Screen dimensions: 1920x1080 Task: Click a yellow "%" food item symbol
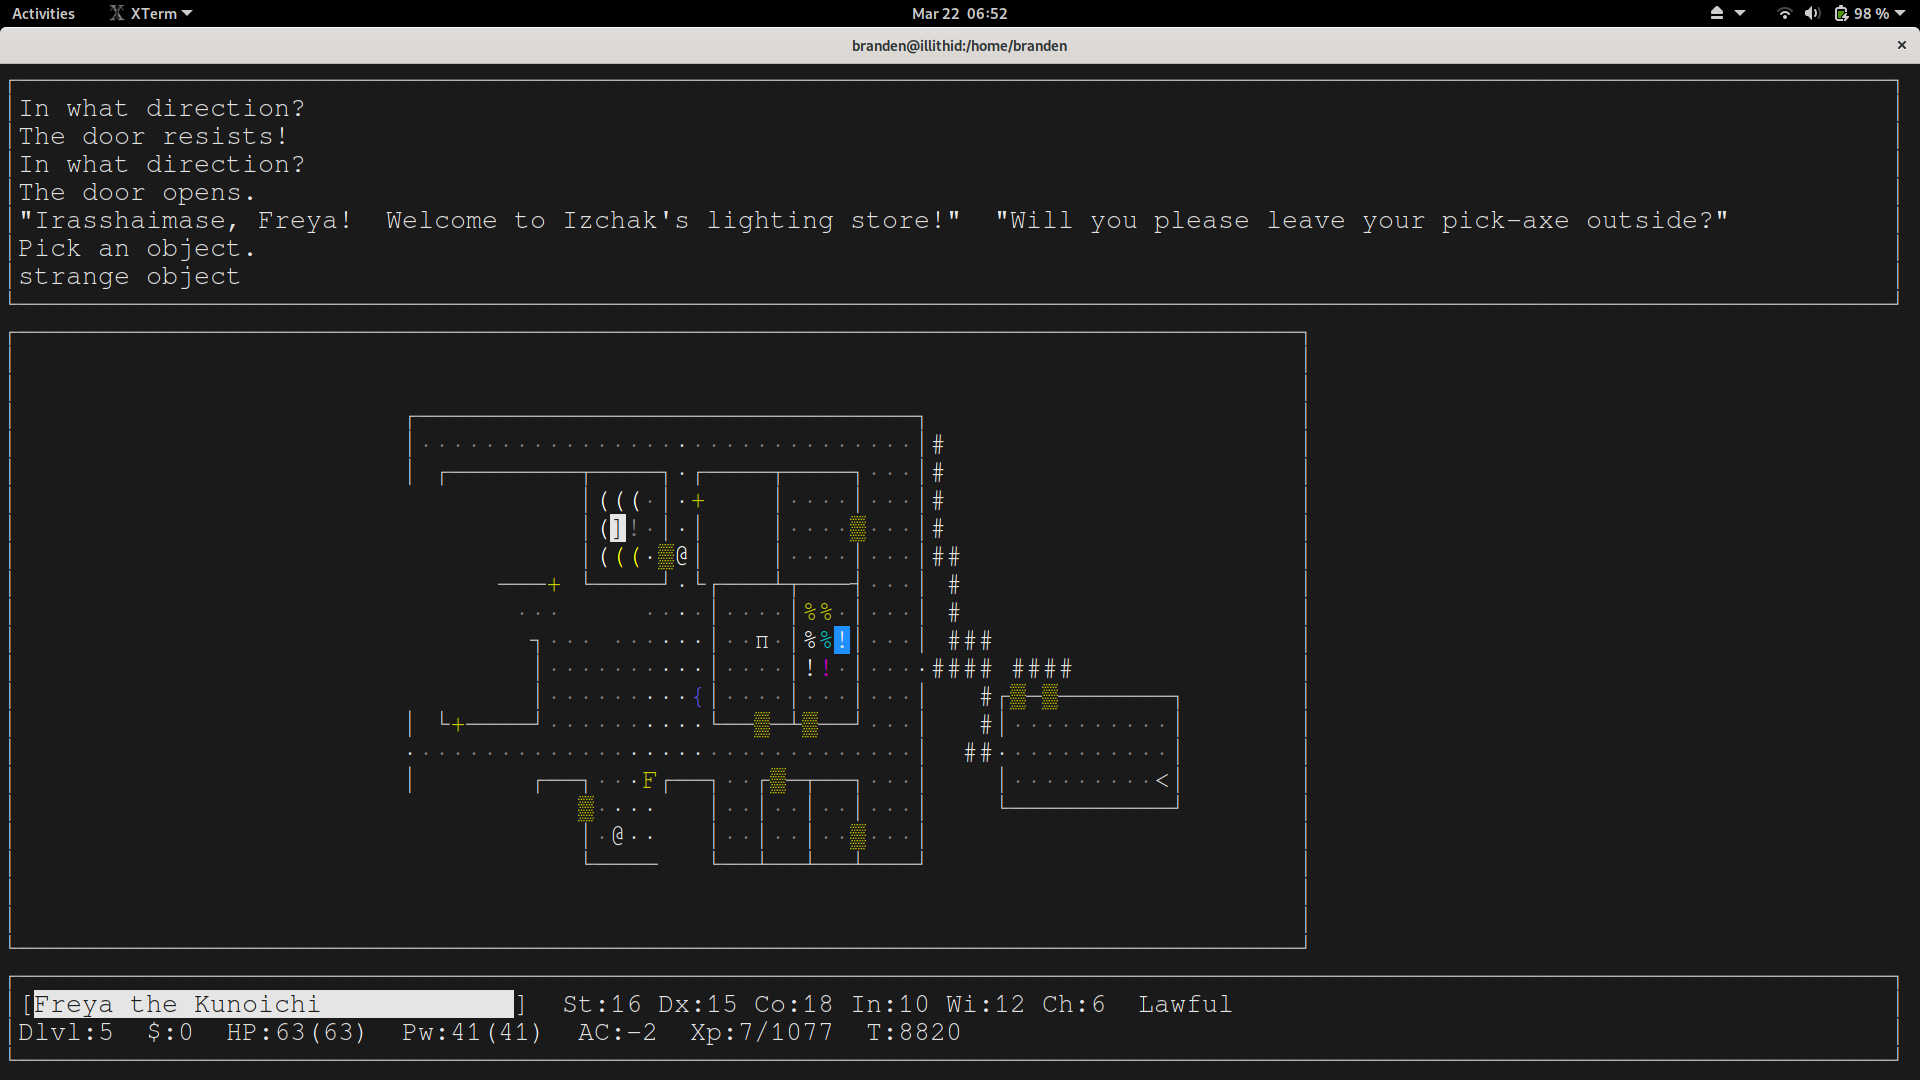click(810, 611)
